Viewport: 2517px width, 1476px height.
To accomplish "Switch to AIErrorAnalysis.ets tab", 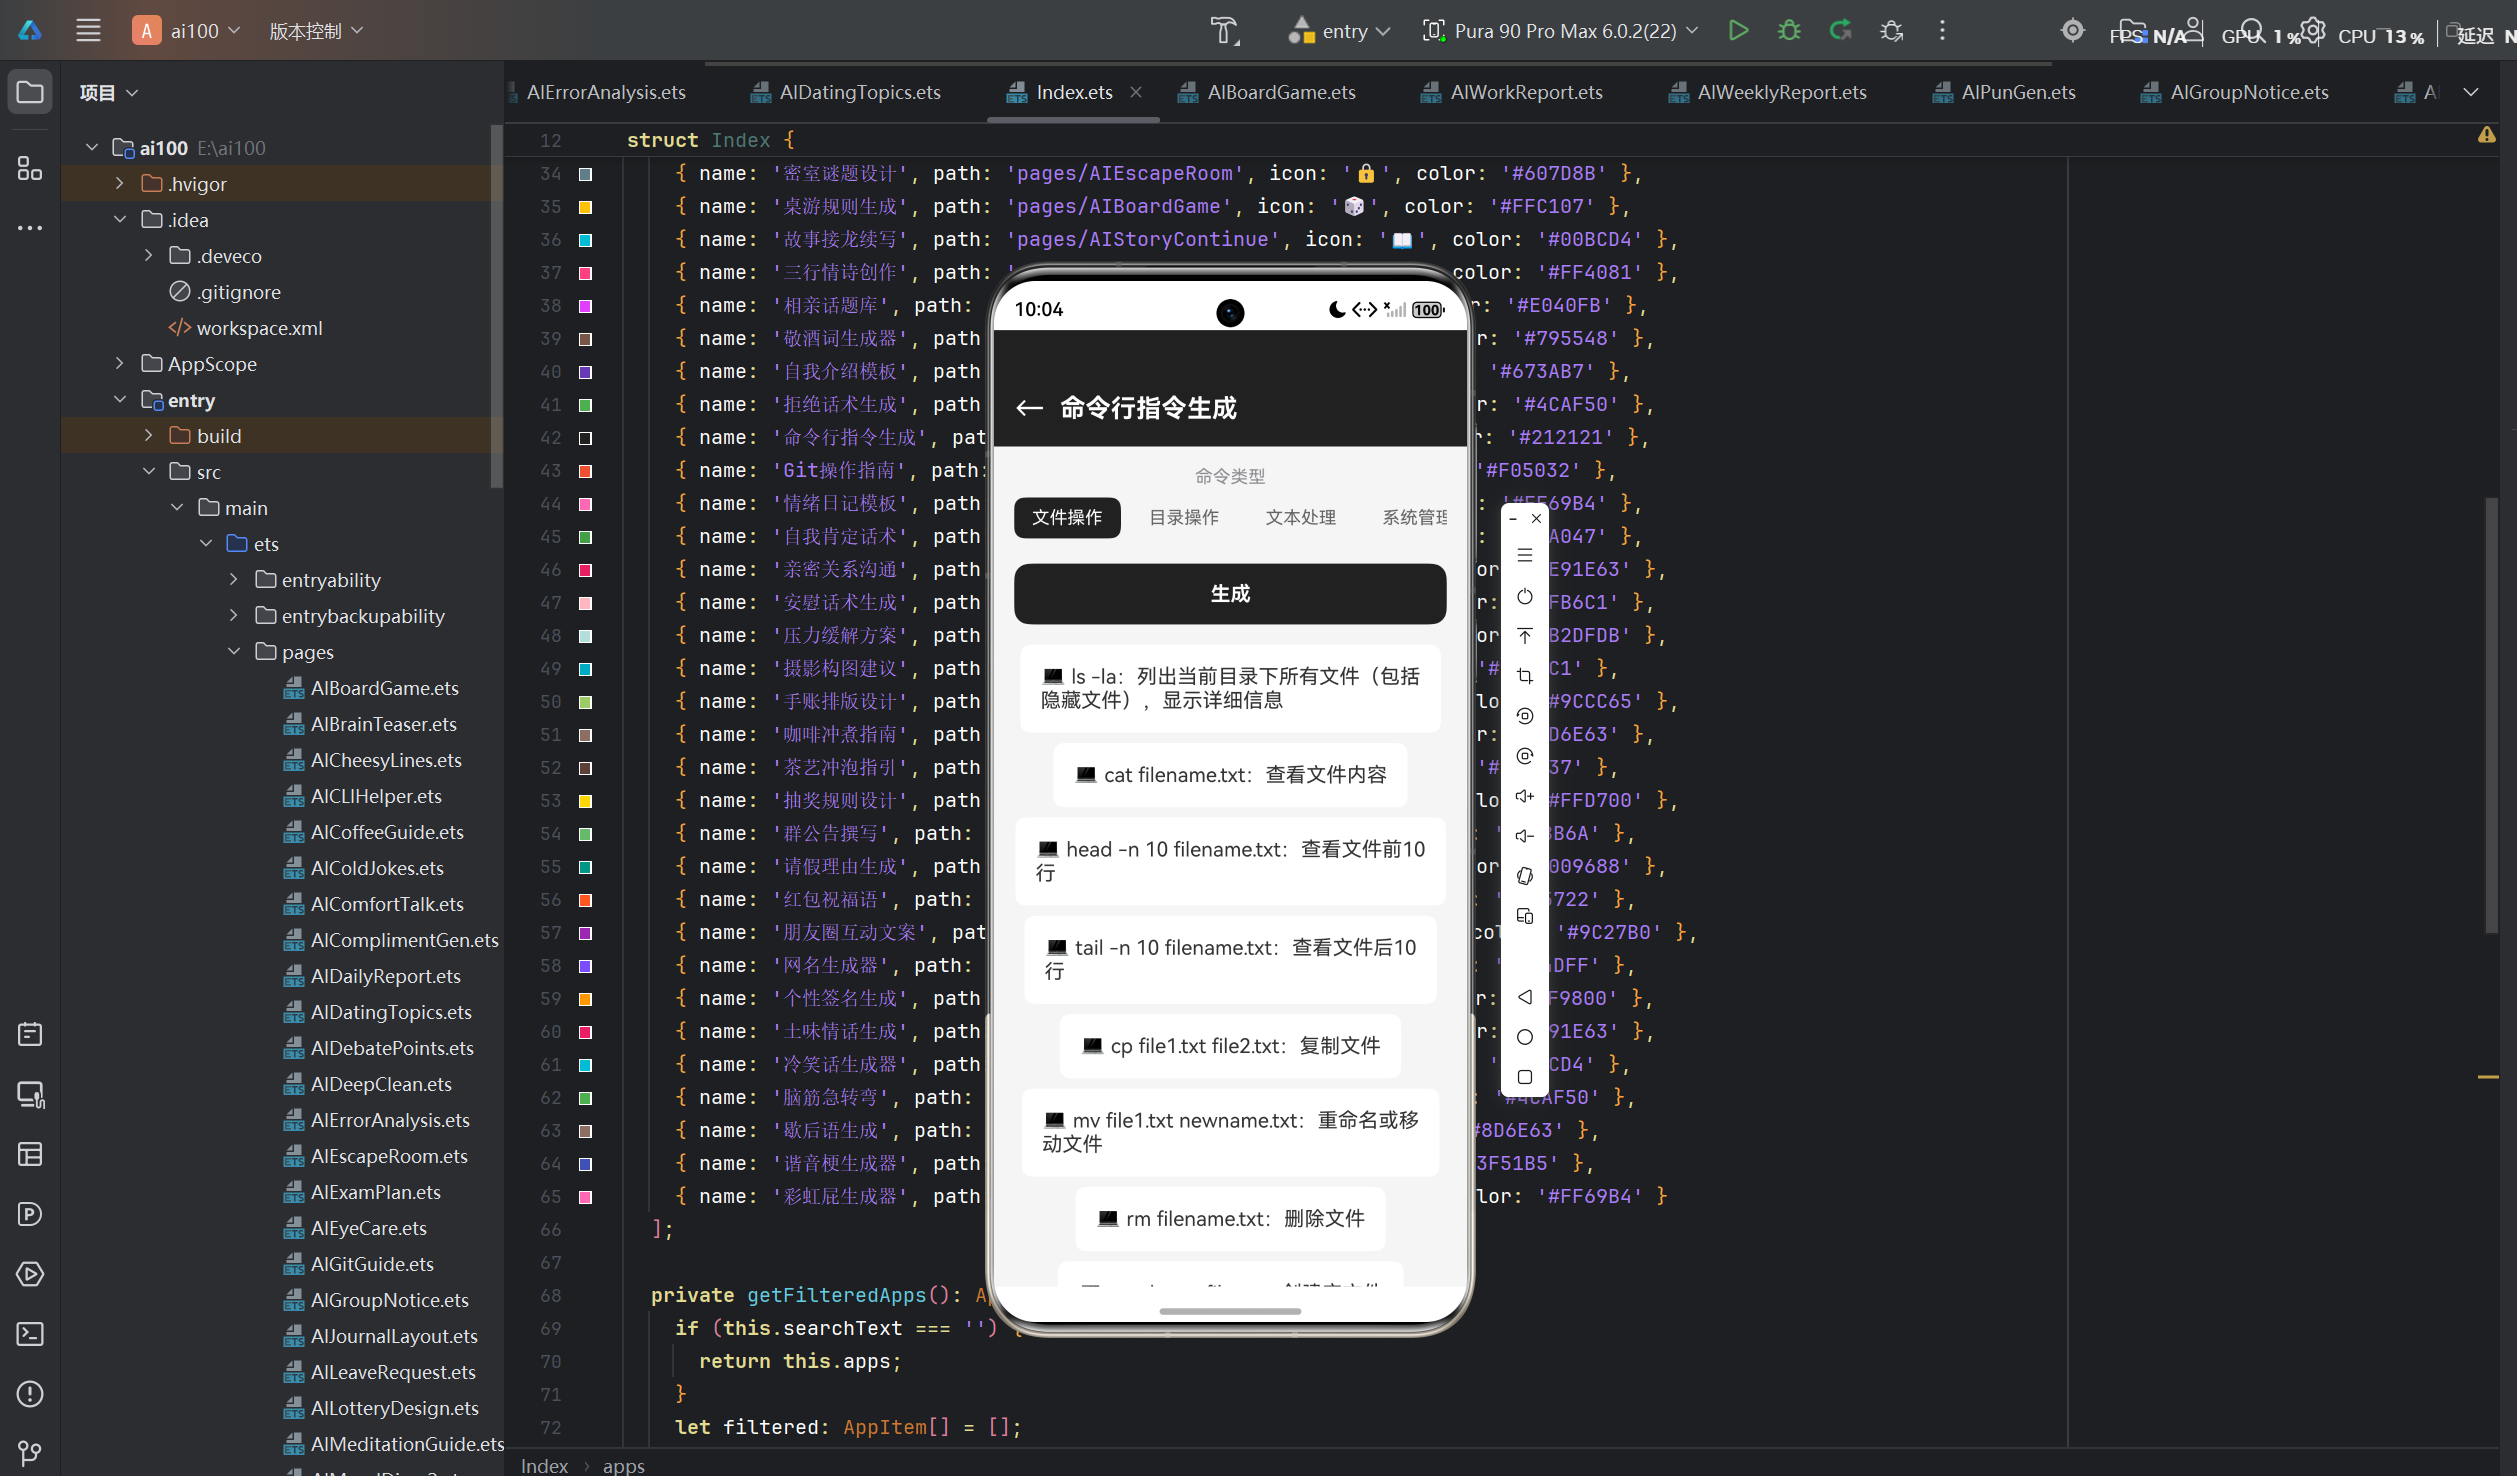I will click(x=605, y=92).
